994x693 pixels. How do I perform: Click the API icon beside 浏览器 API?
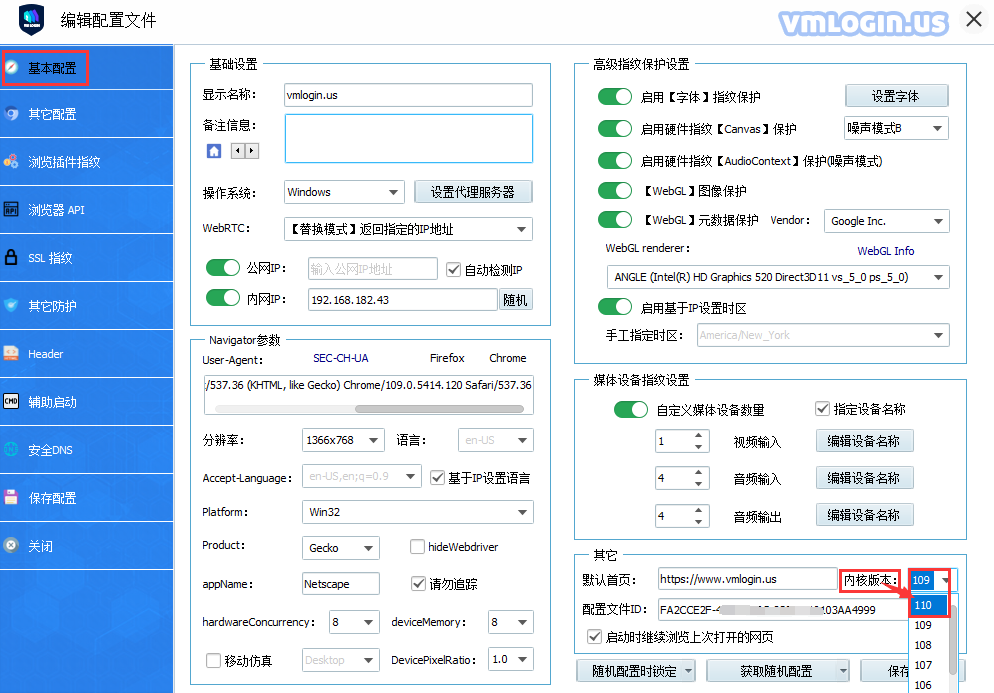tap(11, 209)
